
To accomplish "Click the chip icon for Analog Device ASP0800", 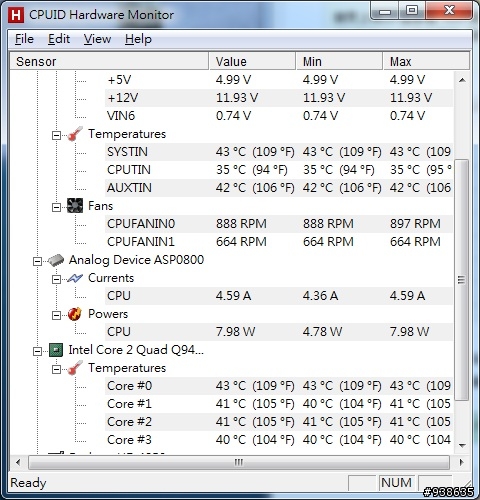I will 56,260.
